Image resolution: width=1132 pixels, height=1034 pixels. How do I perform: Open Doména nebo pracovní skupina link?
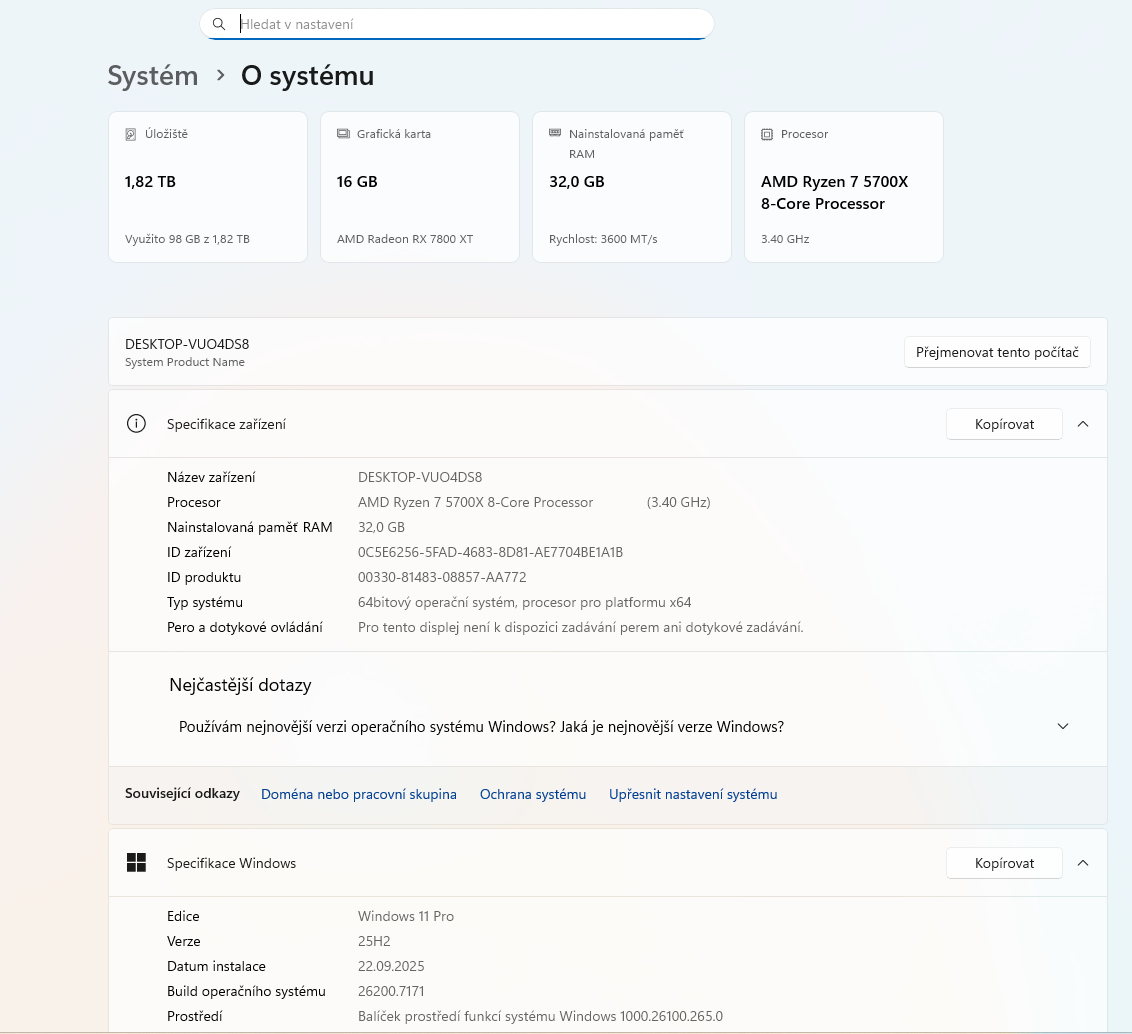tap(358, 794)
